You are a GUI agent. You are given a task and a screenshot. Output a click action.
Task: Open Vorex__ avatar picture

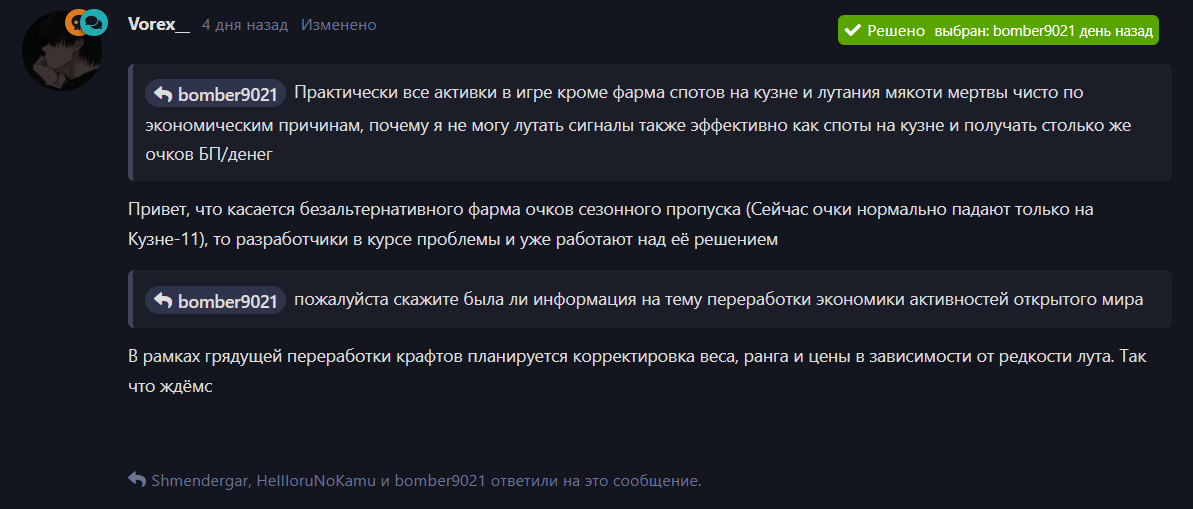[x=62, y=52]
